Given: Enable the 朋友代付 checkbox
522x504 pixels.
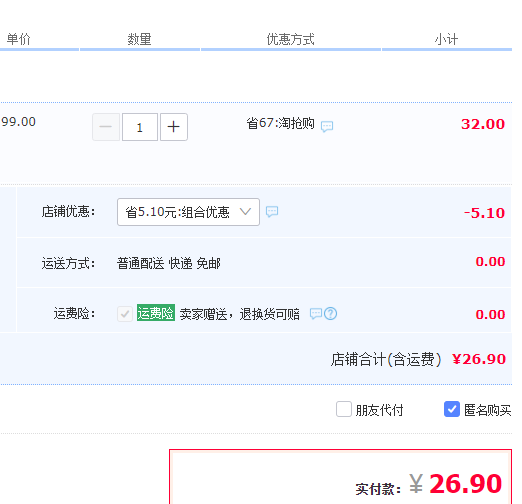Looking at the screenshot, I should pyautogui.click(x=344, y=409).
